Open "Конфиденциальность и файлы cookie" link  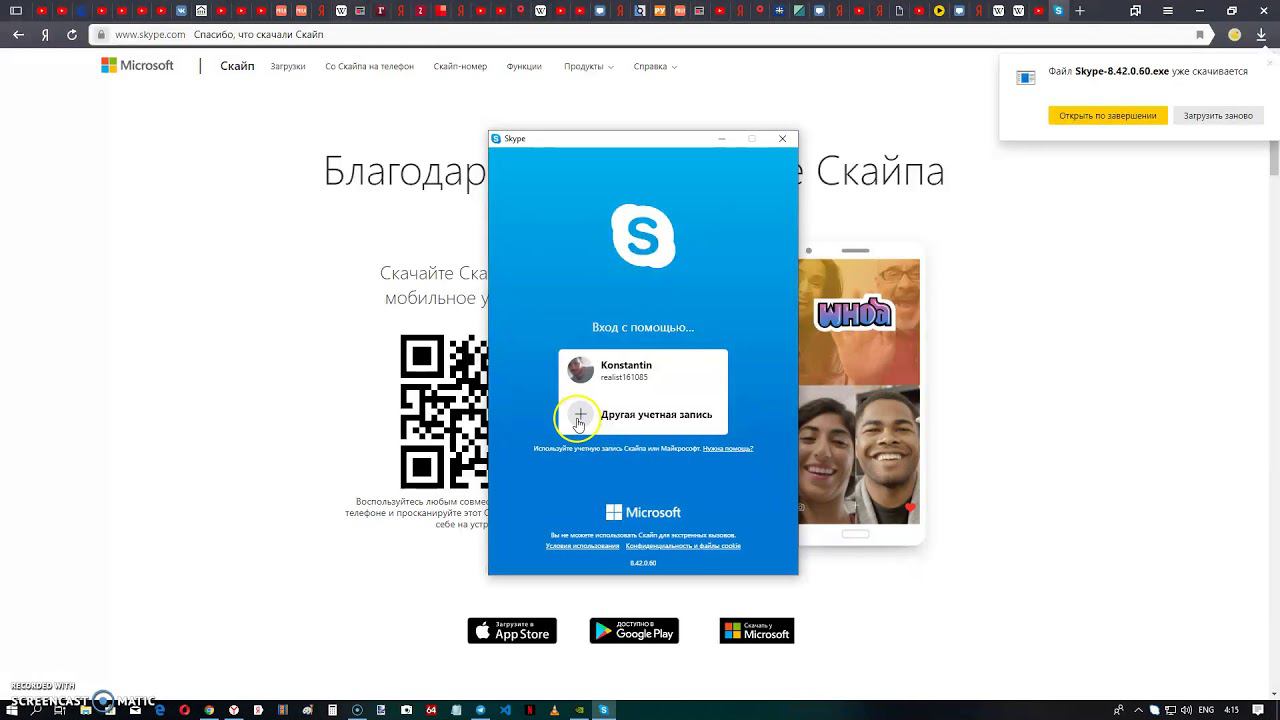coord(683,546)
